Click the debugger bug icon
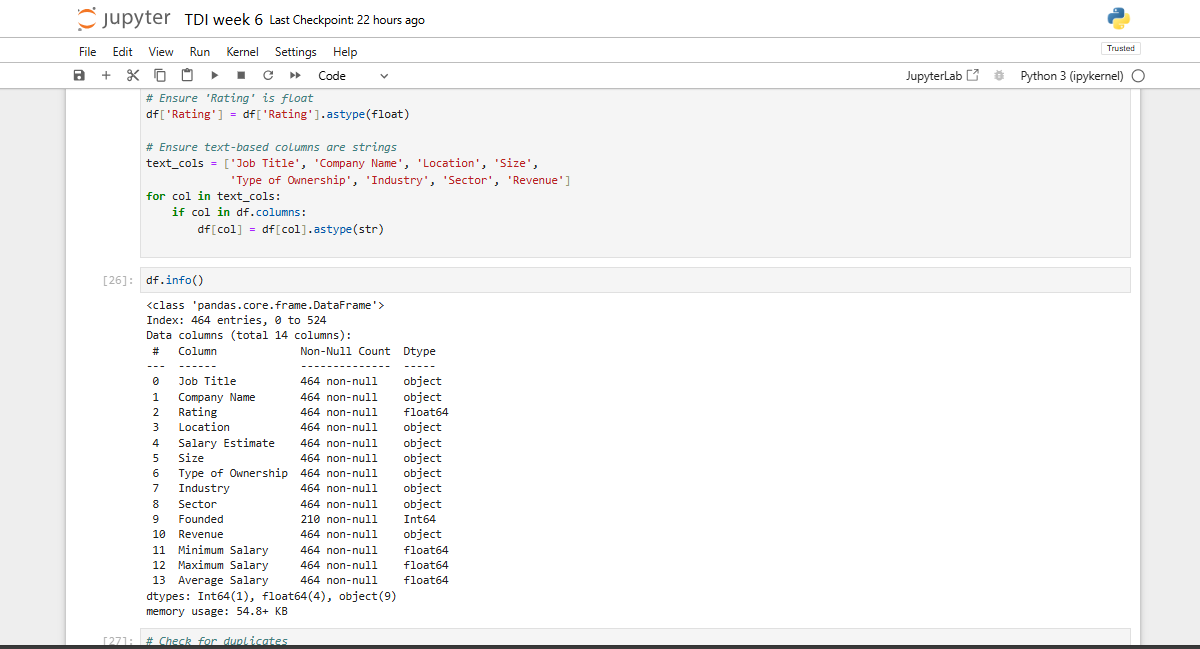 (x=998, y=76)
